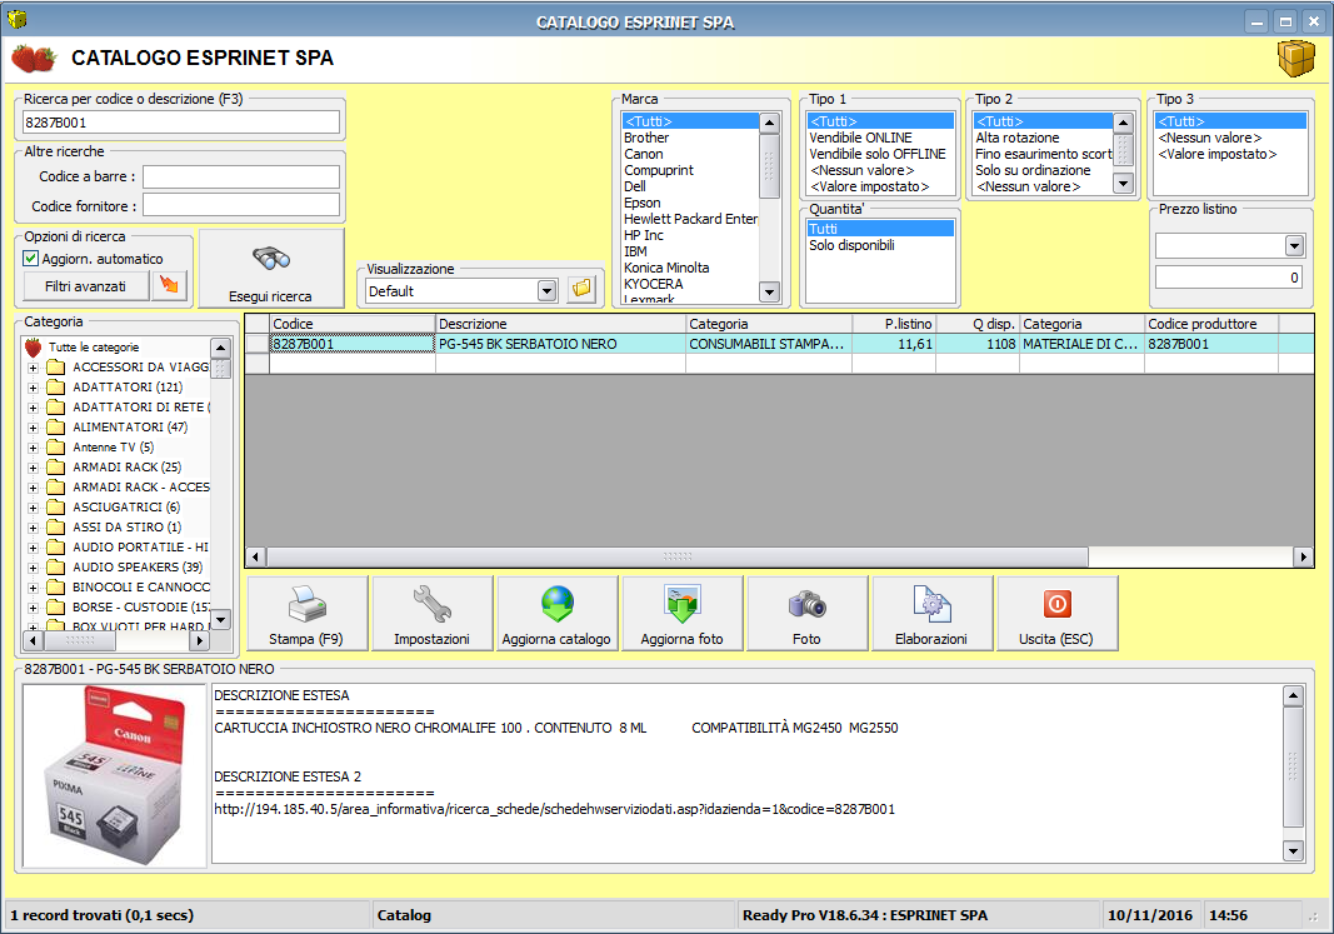
Task: Expand the BINOCOLI E CANNOCCHIALI node
Action: coord(33,588)
